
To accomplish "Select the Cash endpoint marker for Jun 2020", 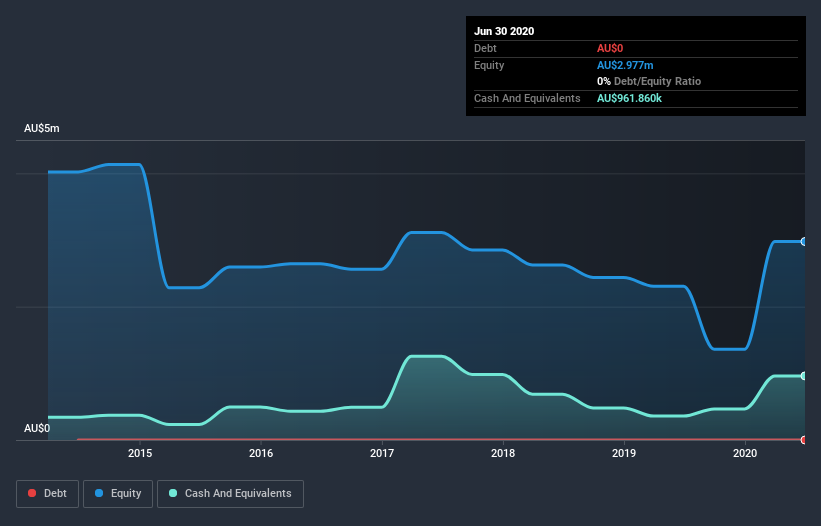I will [804, 376].
